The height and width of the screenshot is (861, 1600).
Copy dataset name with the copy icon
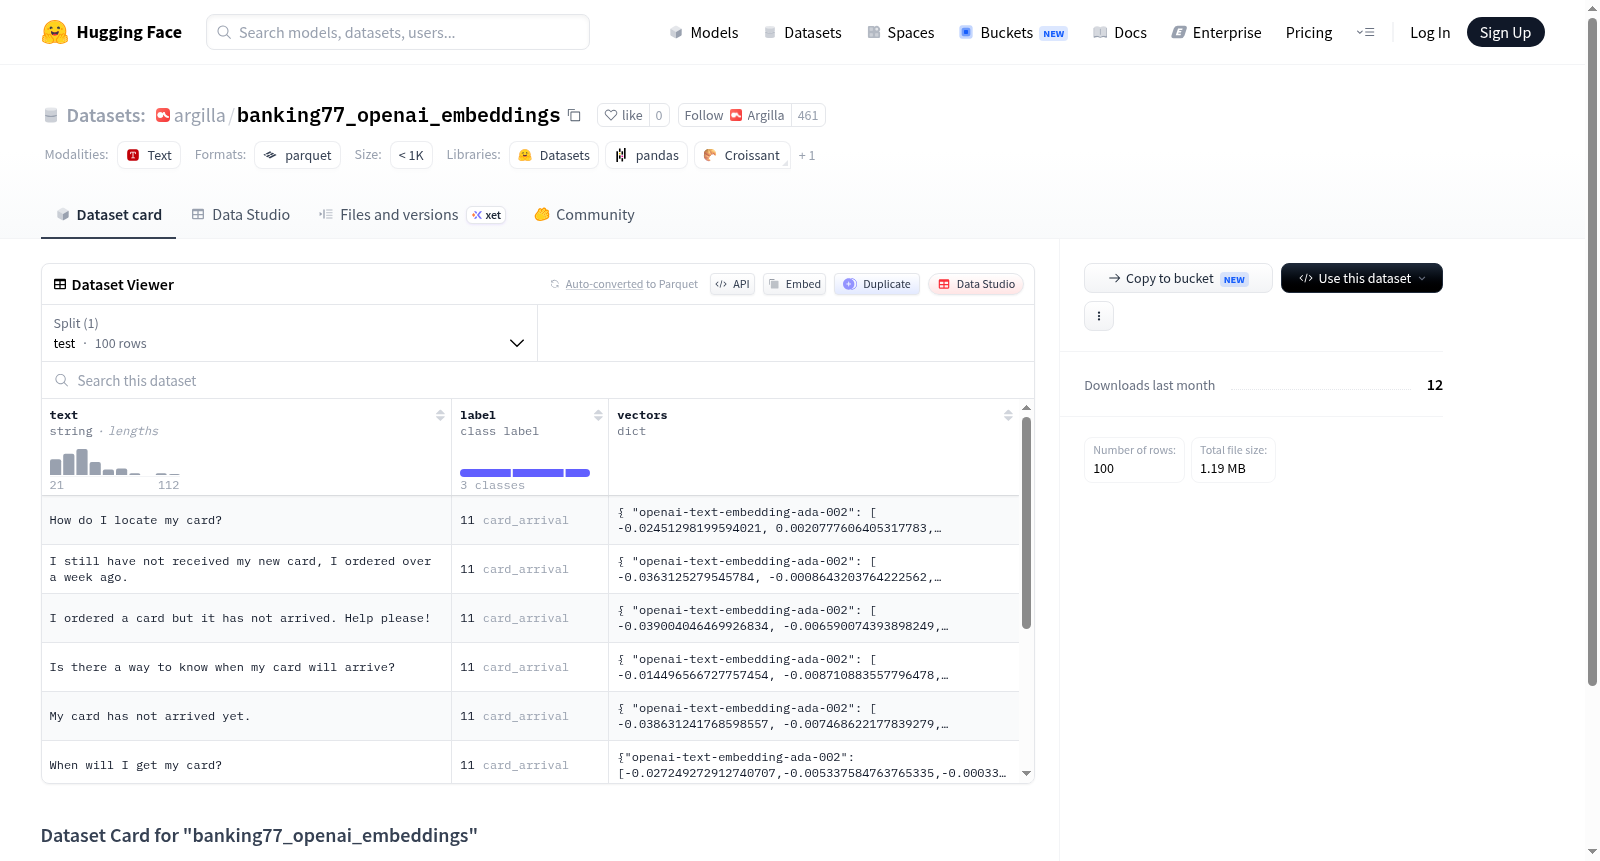pyautogui.click(x=574, y=115)
